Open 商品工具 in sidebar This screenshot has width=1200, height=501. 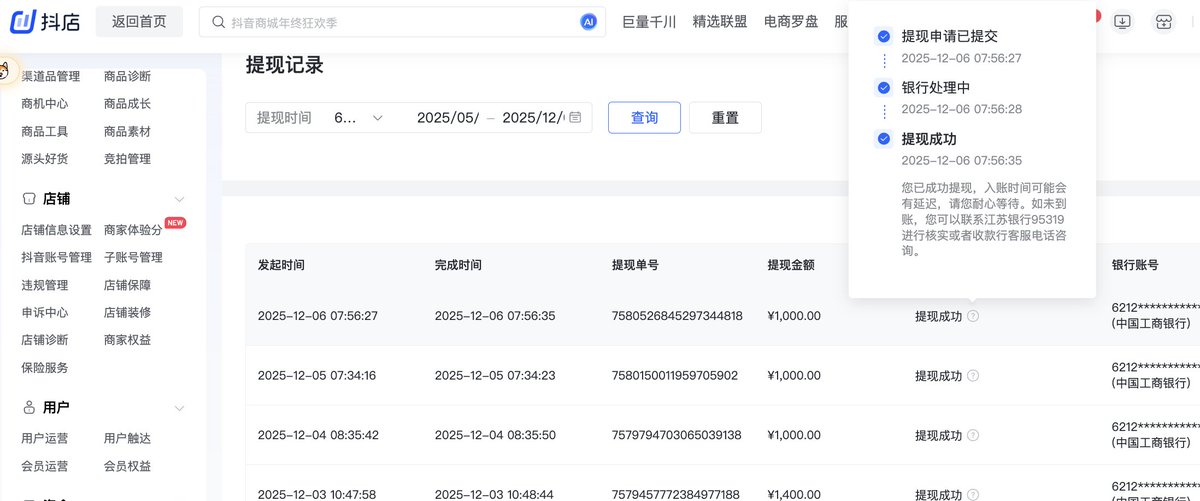45,131
